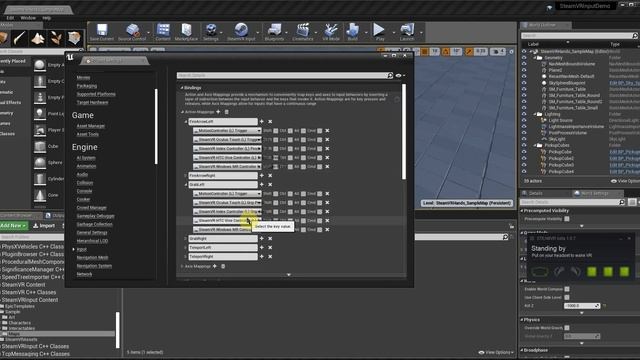
Task: Click the Play toolbar button
Action: [x=380, y=32]
